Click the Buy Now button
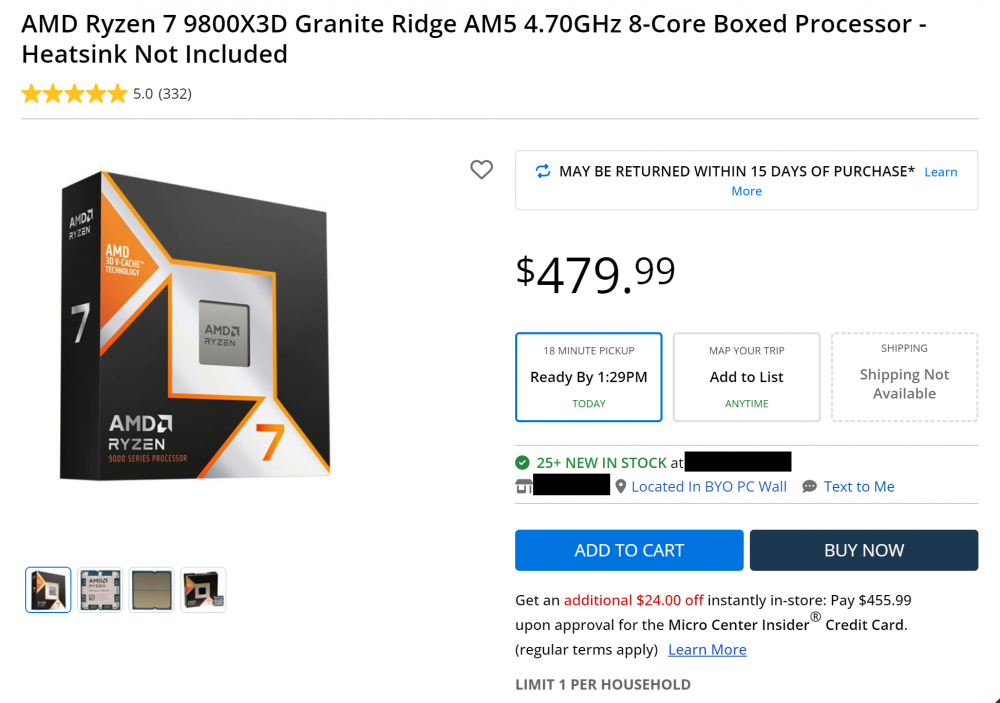The image size is (1000, 703). pos(863,550)
